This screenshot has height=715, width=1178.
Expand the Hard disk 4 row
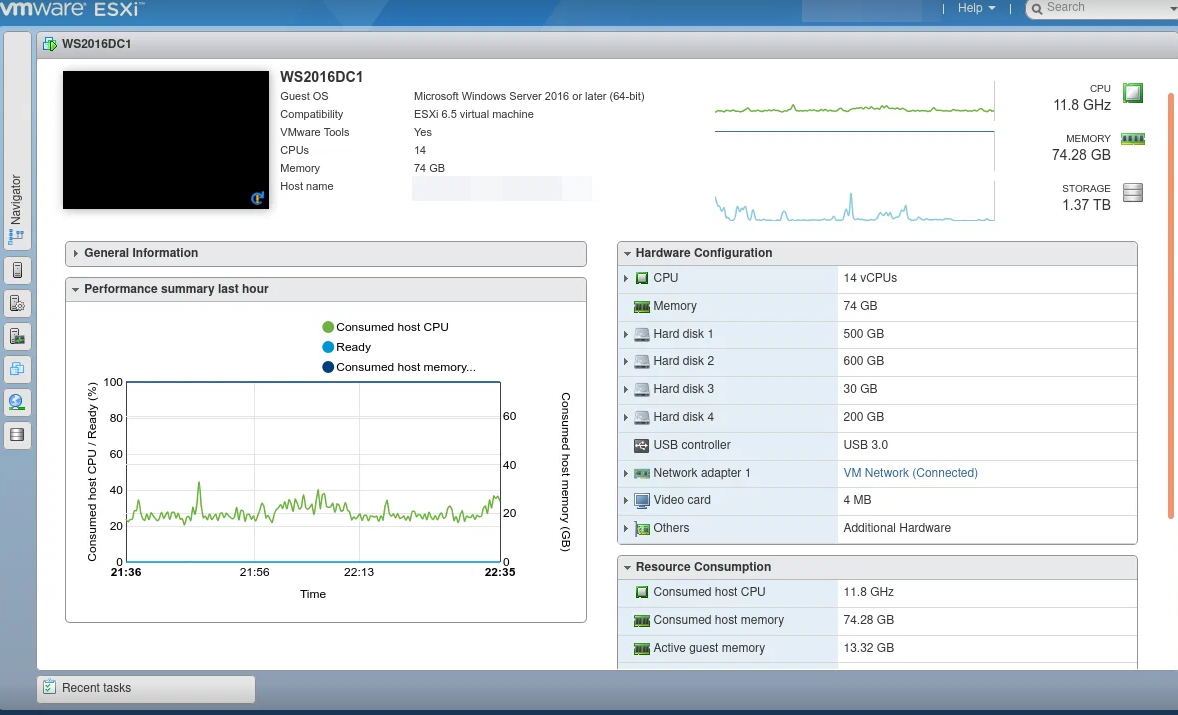click(626, 418)
